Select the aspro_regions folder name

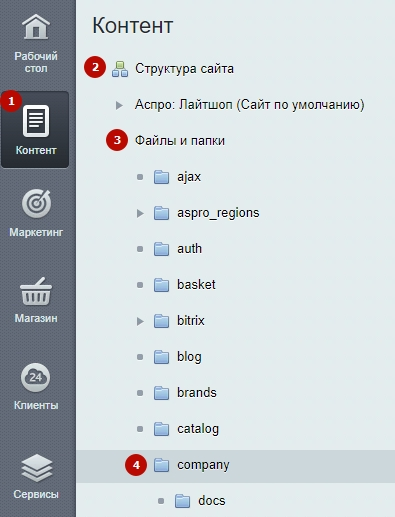point(218,213)
